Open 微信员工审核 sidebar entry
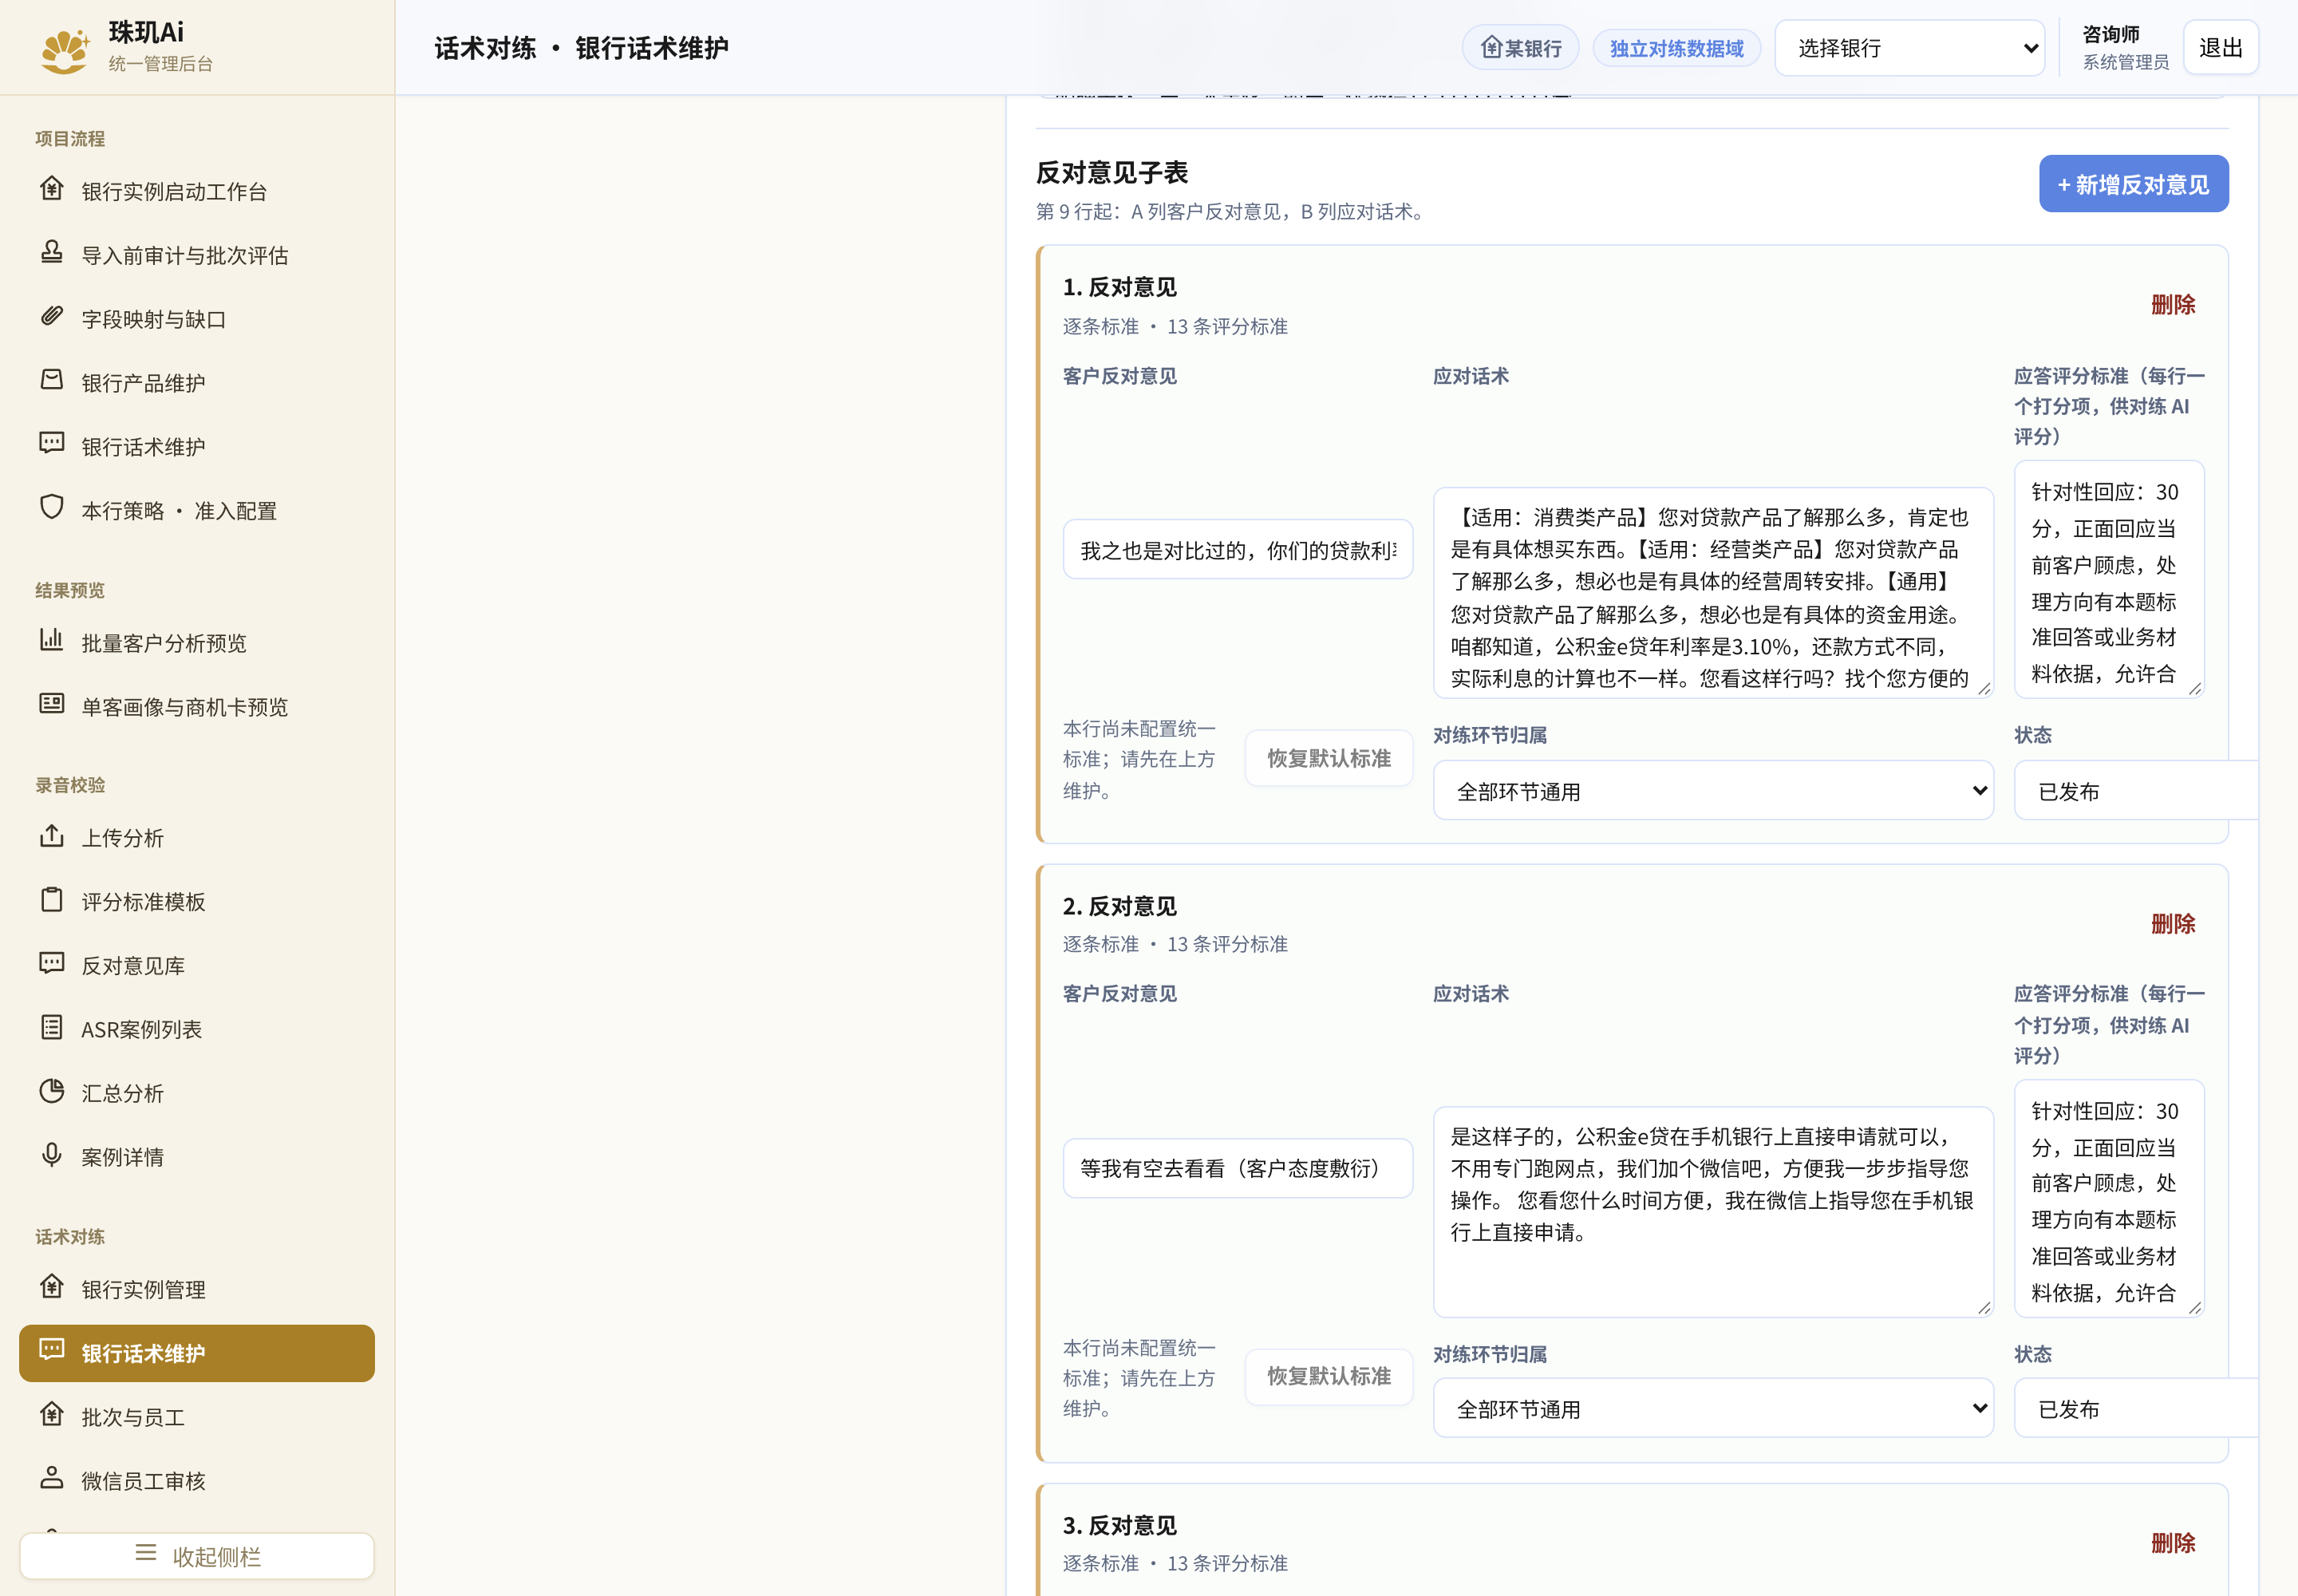The image size is (2298, 1596). coord(197,1480)
